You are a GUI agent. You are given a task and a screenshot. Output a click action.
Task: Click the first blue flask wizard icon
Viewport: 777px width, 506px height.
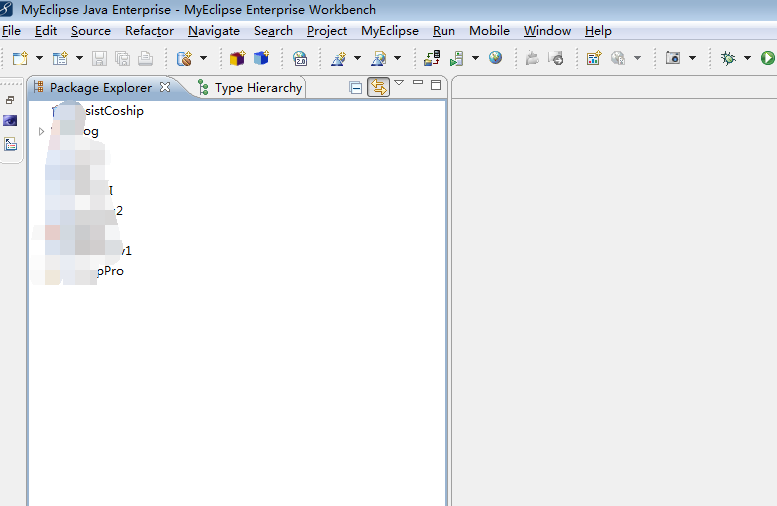338,58
